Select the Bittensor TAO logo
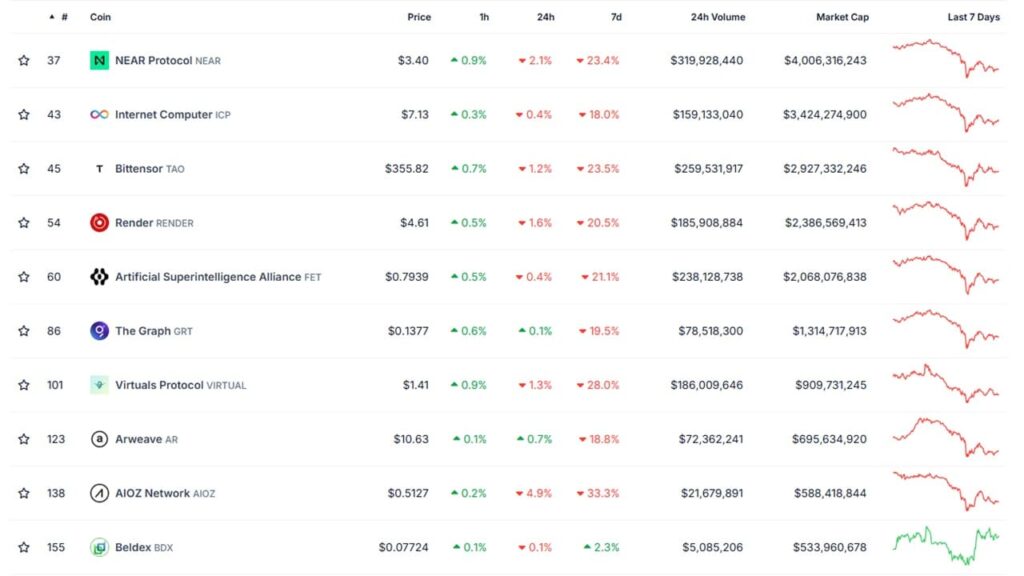This screenshot has width=1024, height=576. click(97, 168)
